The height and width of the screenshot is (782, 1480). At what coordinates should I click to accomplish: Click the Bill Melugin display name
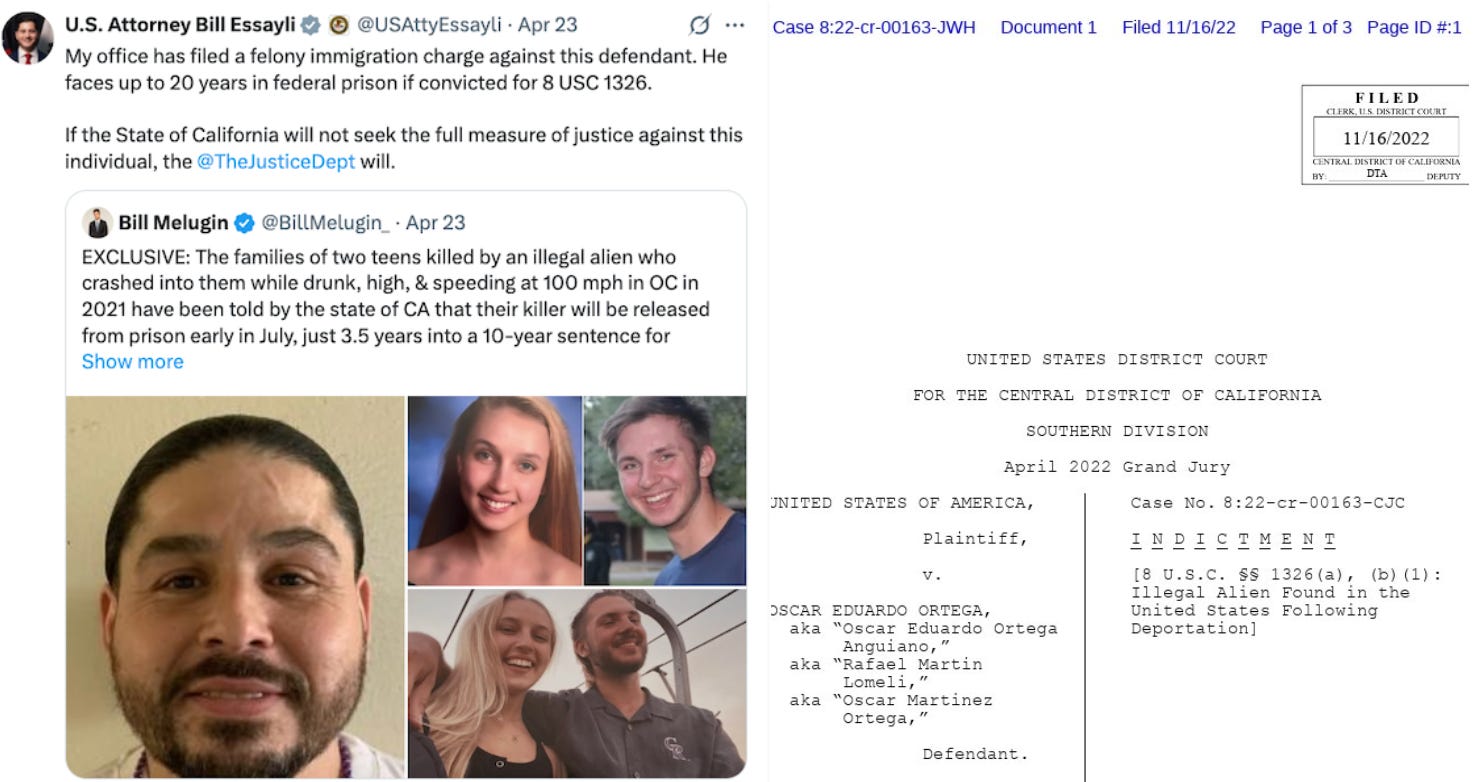(173, 223)
